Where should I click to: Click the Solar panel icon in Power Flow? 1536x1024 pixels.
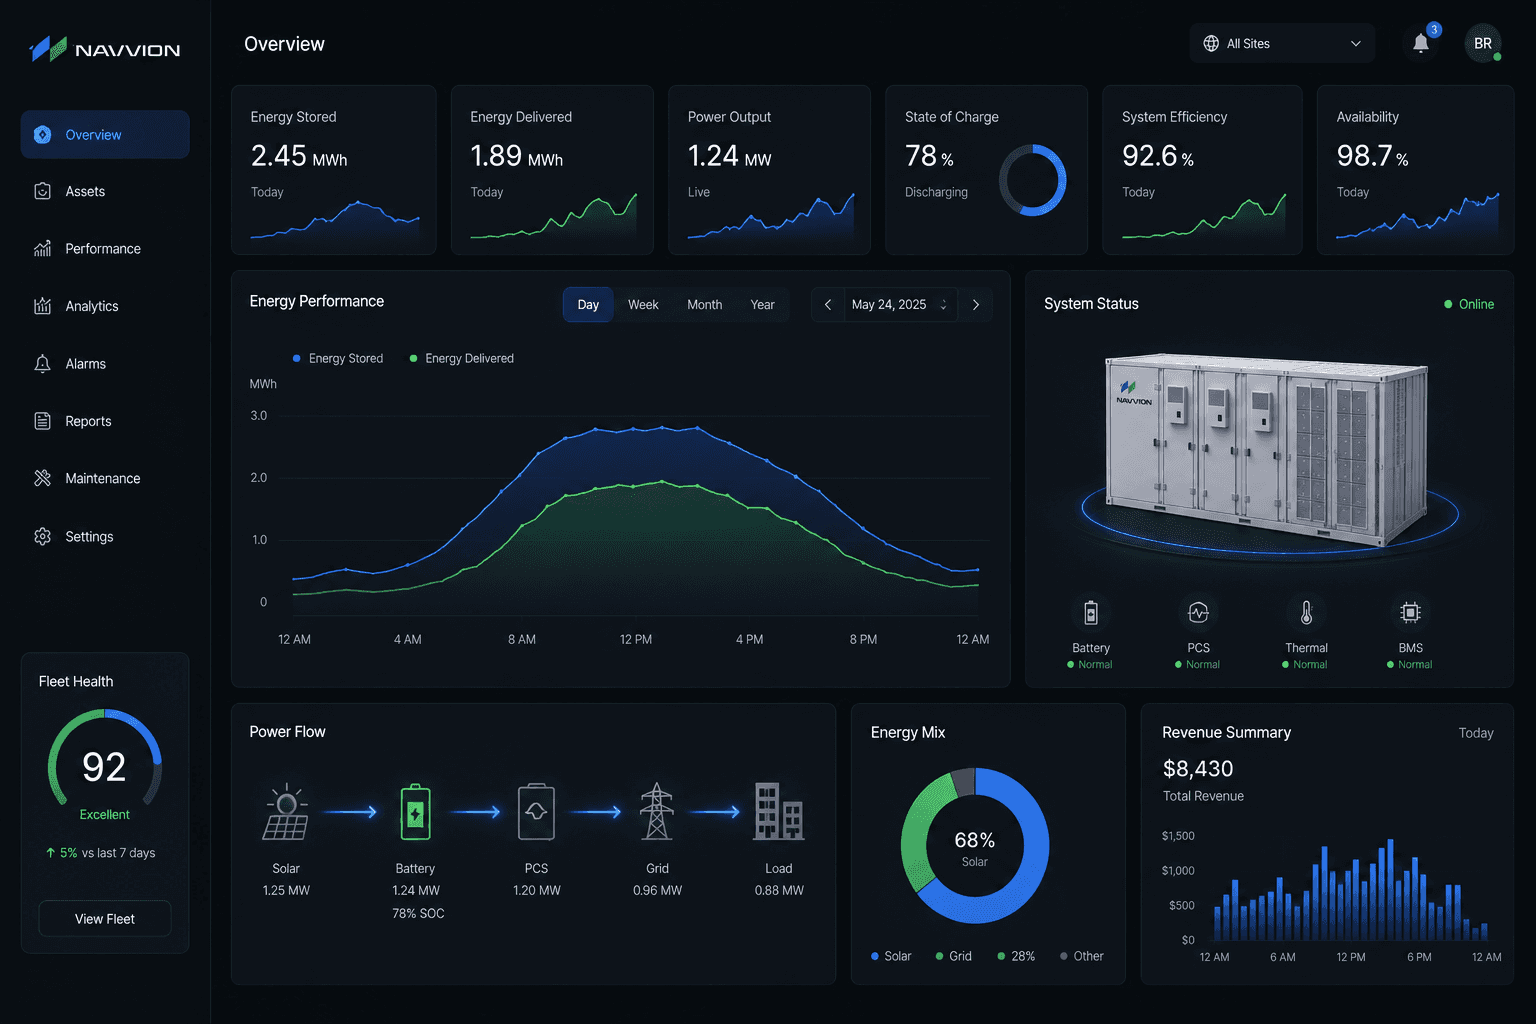286,812
